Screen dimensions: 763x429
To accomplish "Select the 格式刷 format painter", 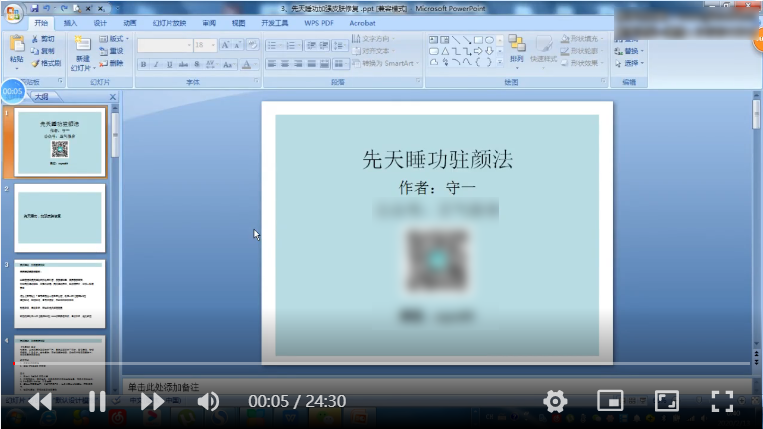I will click(x=47, y=63).
